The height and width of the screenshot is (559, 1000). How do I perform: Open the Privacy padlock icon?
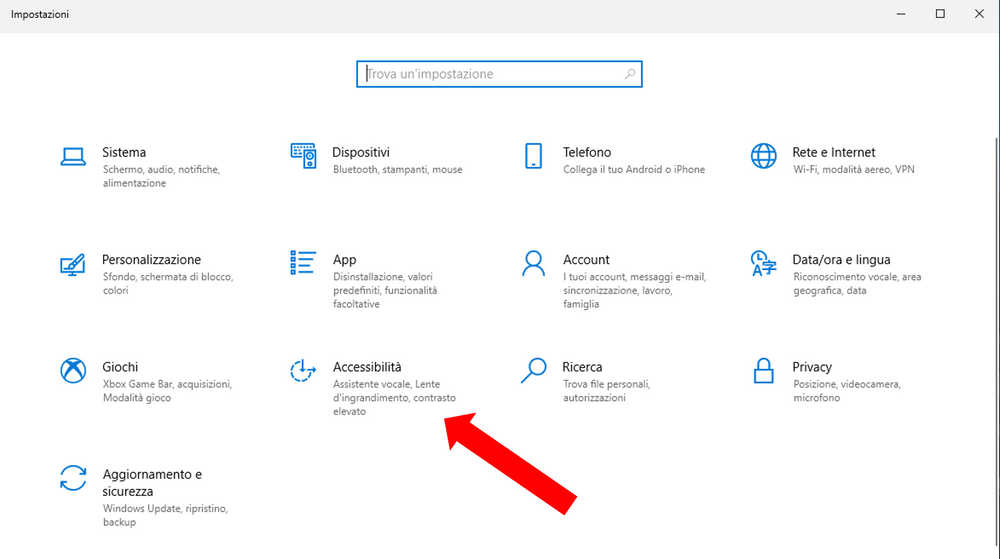click(x=763, y=371)
